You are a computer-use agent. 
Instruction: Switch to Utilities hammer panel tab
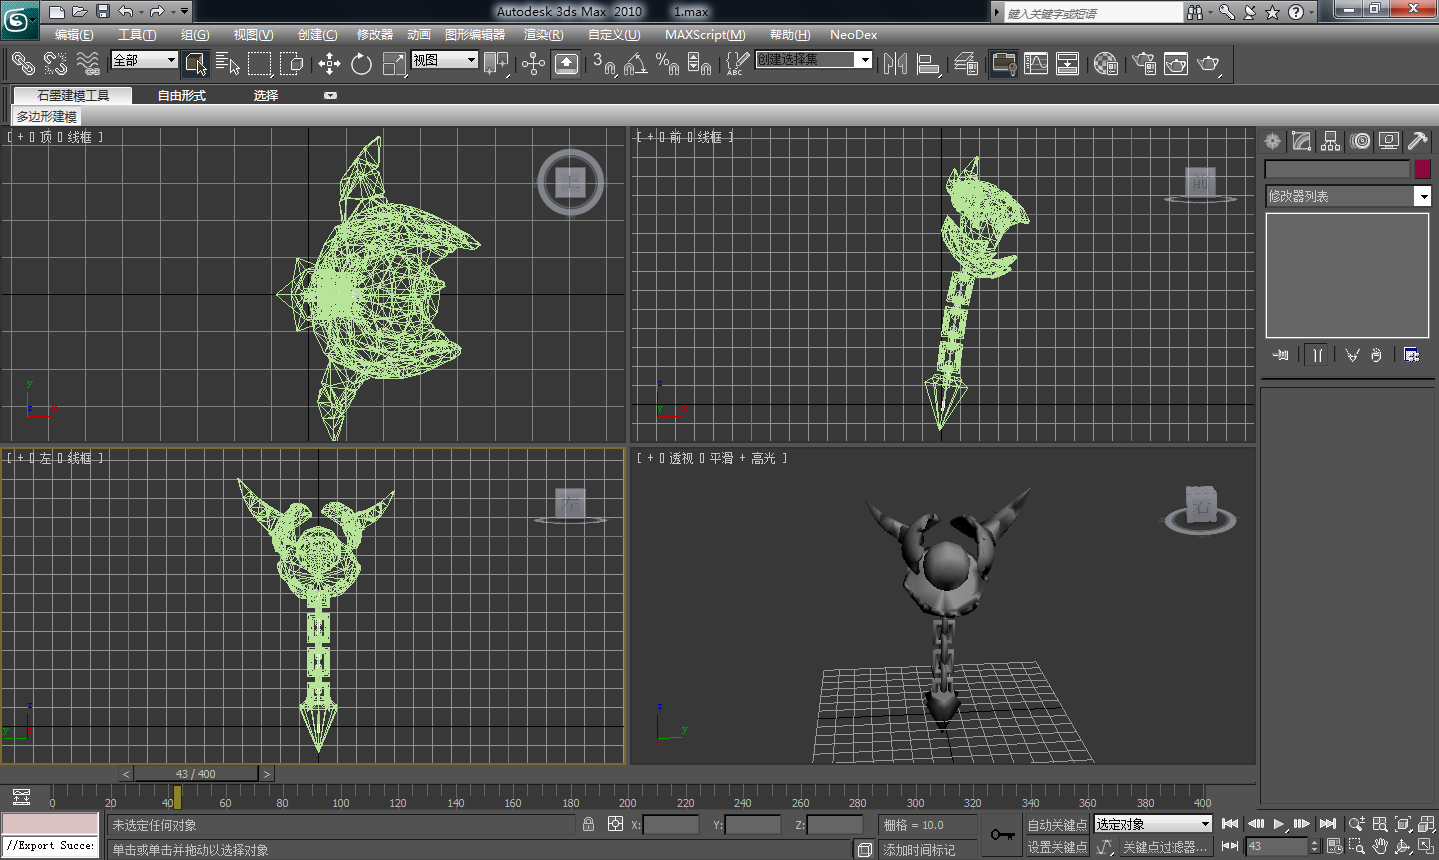pos(1418,141)
